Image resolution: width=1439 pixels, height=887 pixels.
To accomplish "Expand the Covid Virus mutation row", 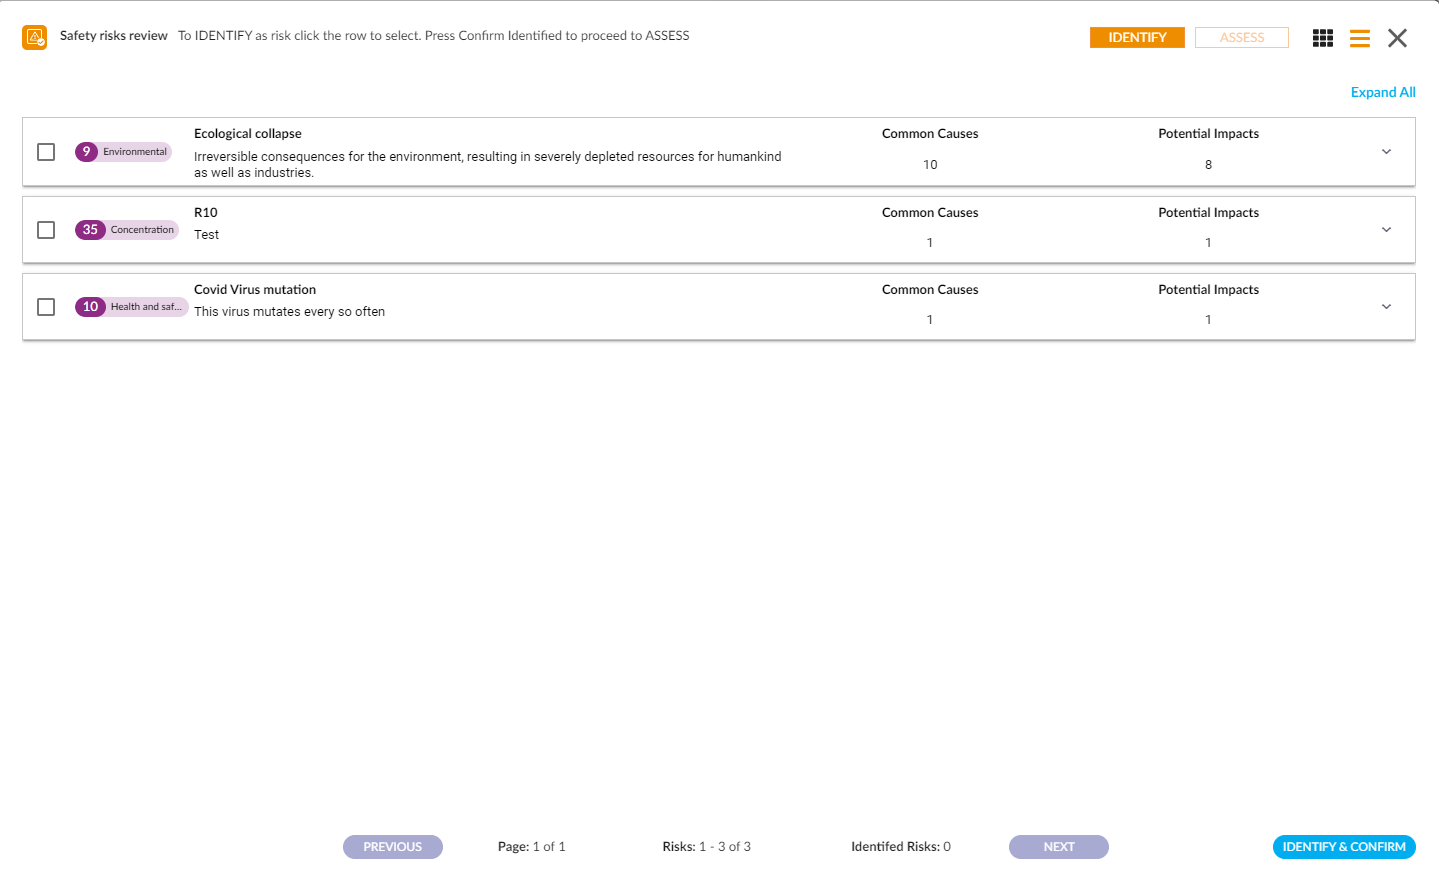I will (1386, 307).
